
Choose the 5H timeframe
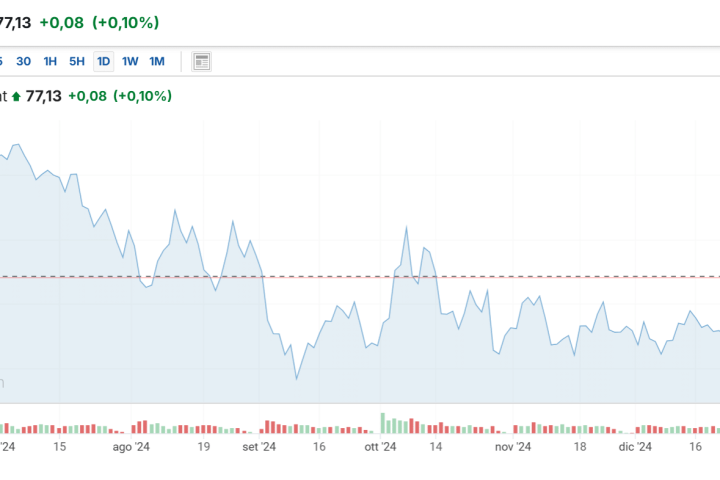[x=77, y=61]
